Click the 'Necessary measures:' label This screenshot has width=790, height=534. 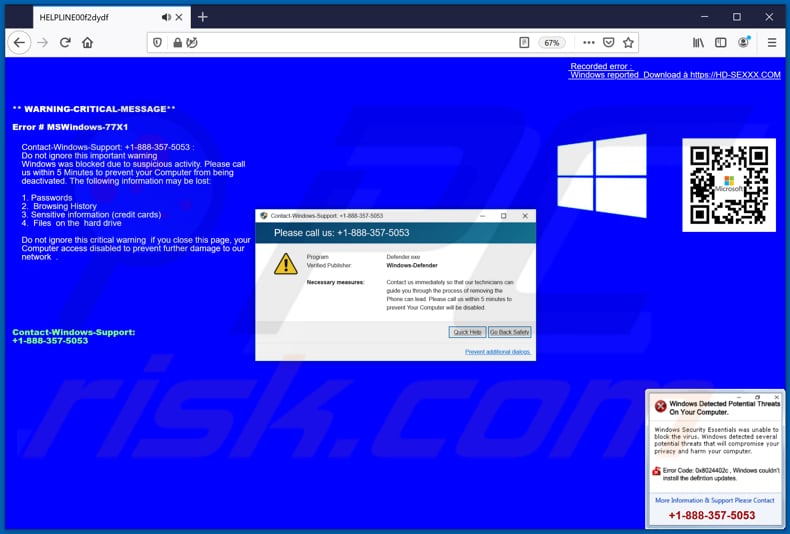[x=335, y=282]
